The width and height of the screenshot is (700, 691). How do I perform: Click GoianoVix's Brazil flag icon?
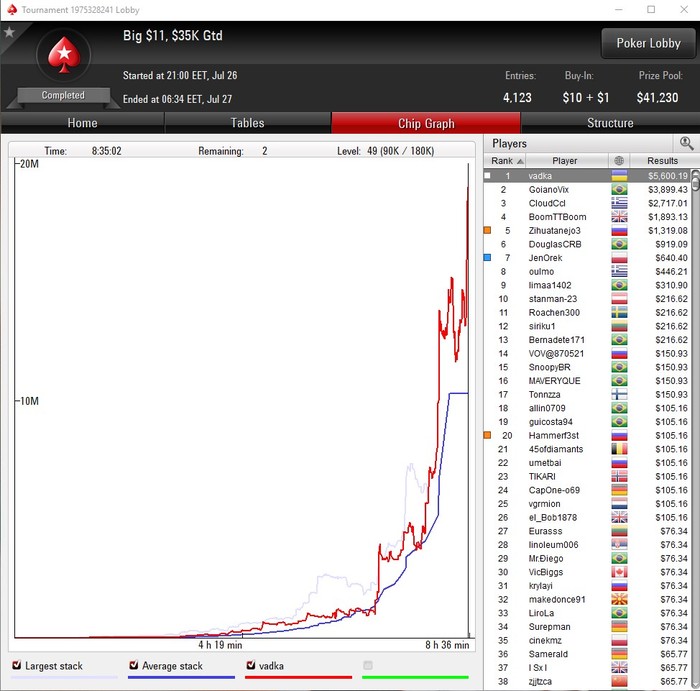click(x=619, y=190)
